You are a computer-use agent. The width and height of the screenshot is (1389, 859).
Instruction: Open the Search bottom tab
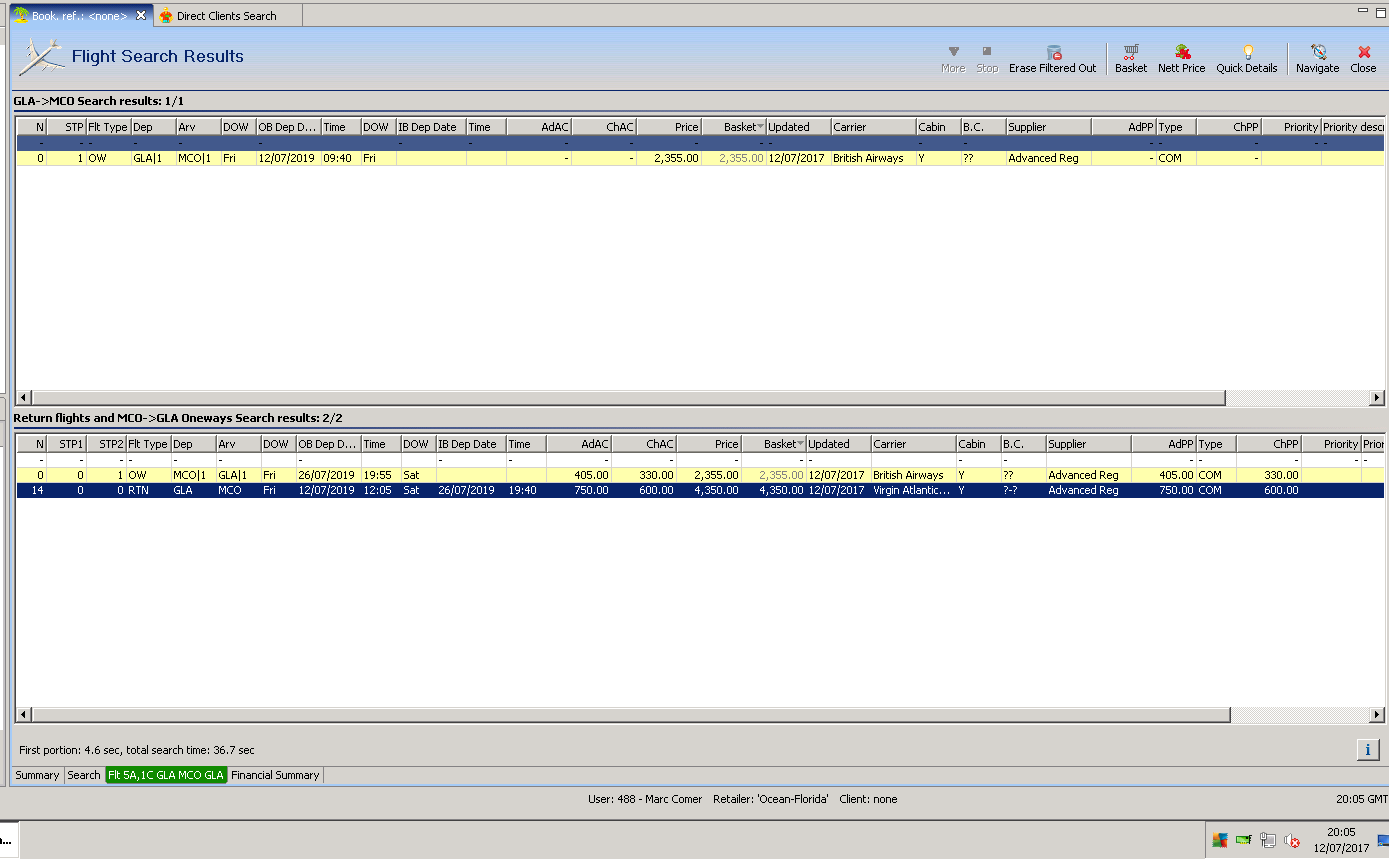(84, 775)
